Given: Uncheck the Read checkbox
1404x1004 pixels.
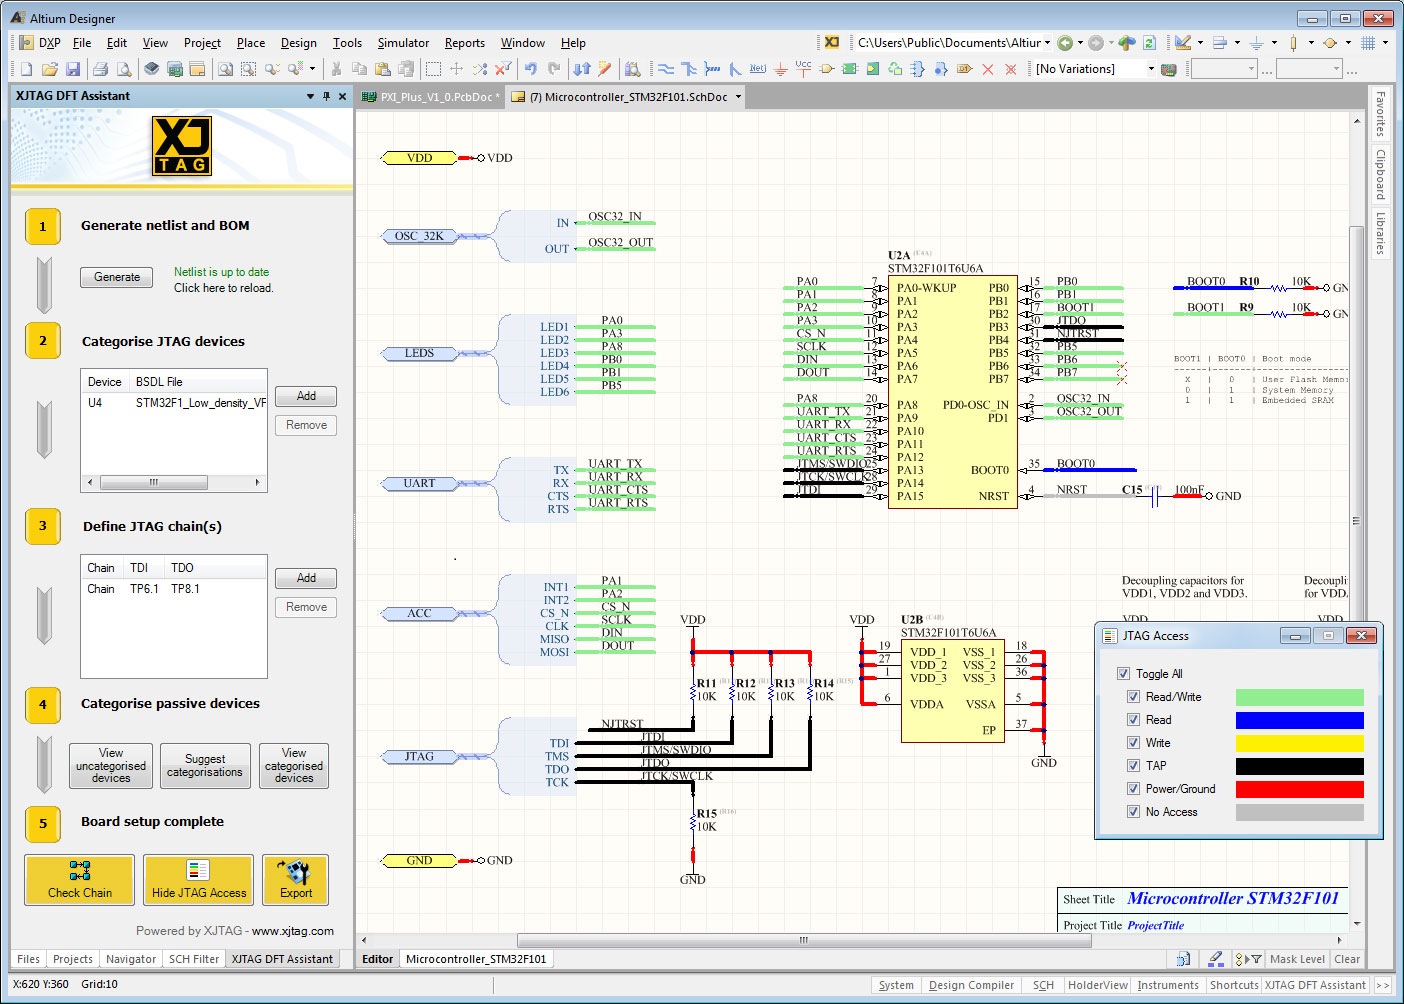Looking at the screenshot, I should [x=1134, y=720].
